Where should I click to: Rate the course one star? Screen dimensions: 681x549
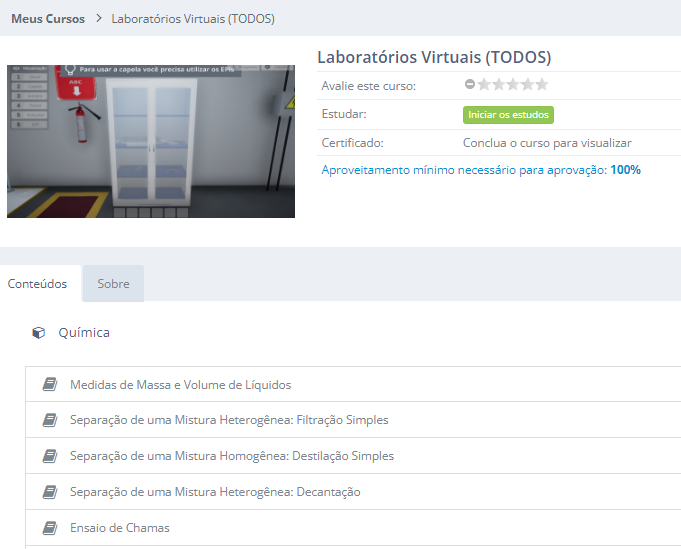click(484, 84)
